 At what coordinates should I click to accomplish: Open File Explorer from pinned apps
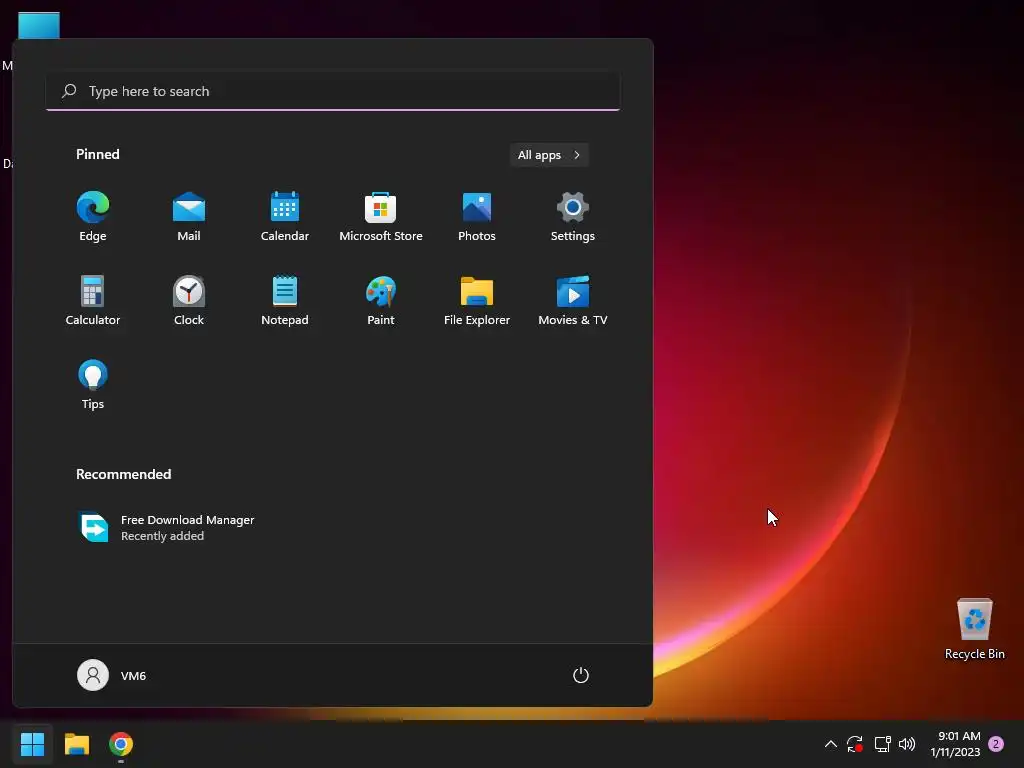point(477,300)
